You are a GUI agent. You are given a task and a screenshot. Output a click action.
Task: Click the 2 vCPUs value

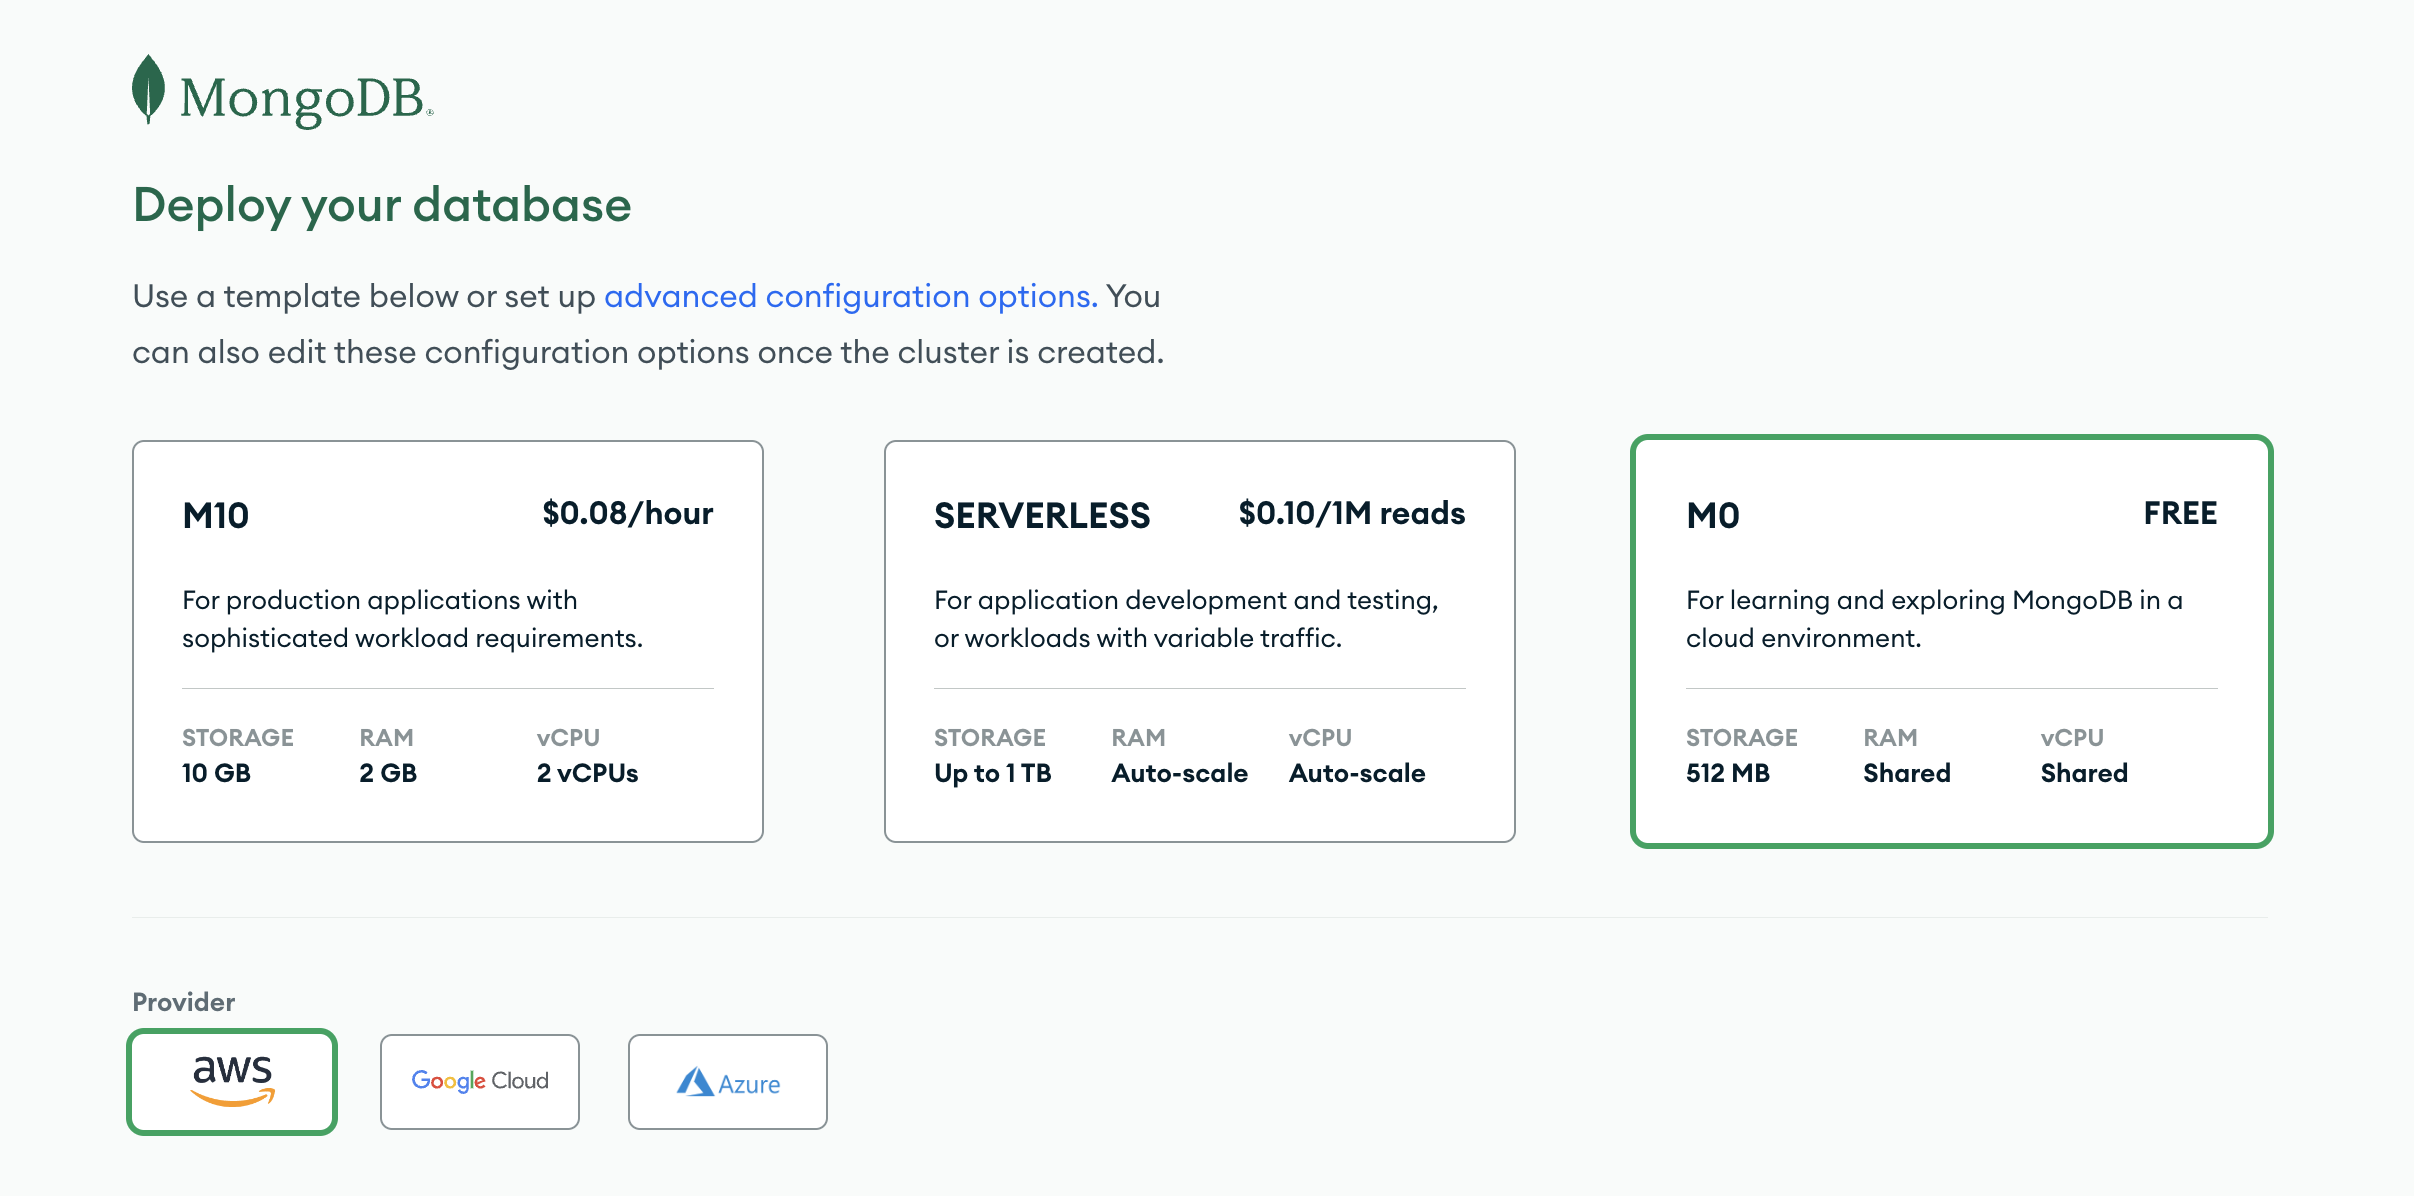587,773
